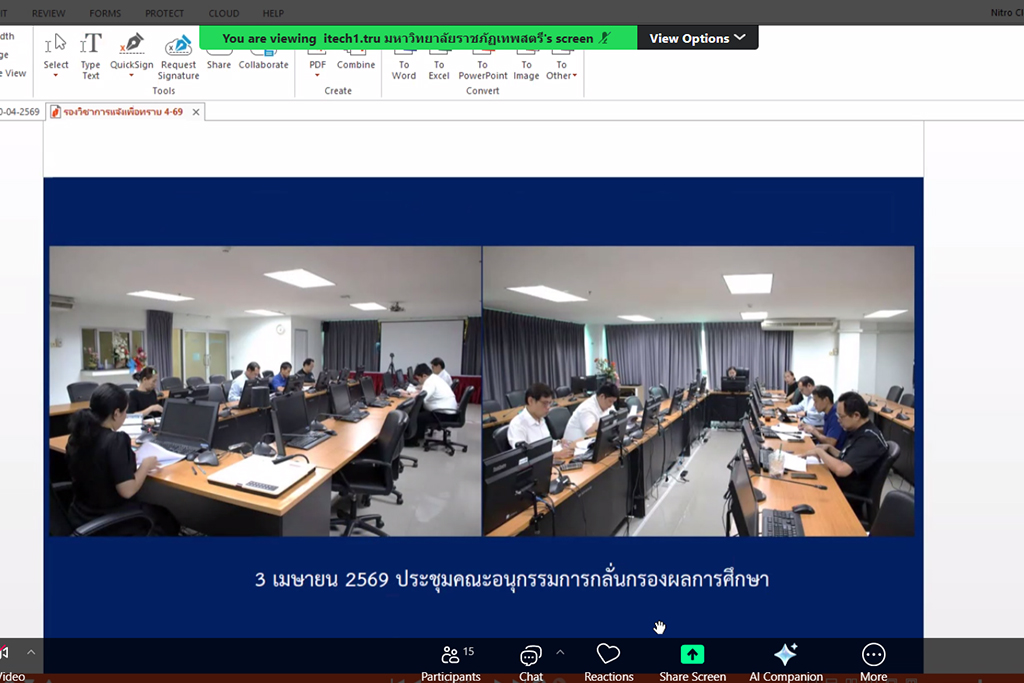This screenshot has height=683, width=1024.
Task: Expand the Select tool dropdown arrow
Action: tap(56, 76)
